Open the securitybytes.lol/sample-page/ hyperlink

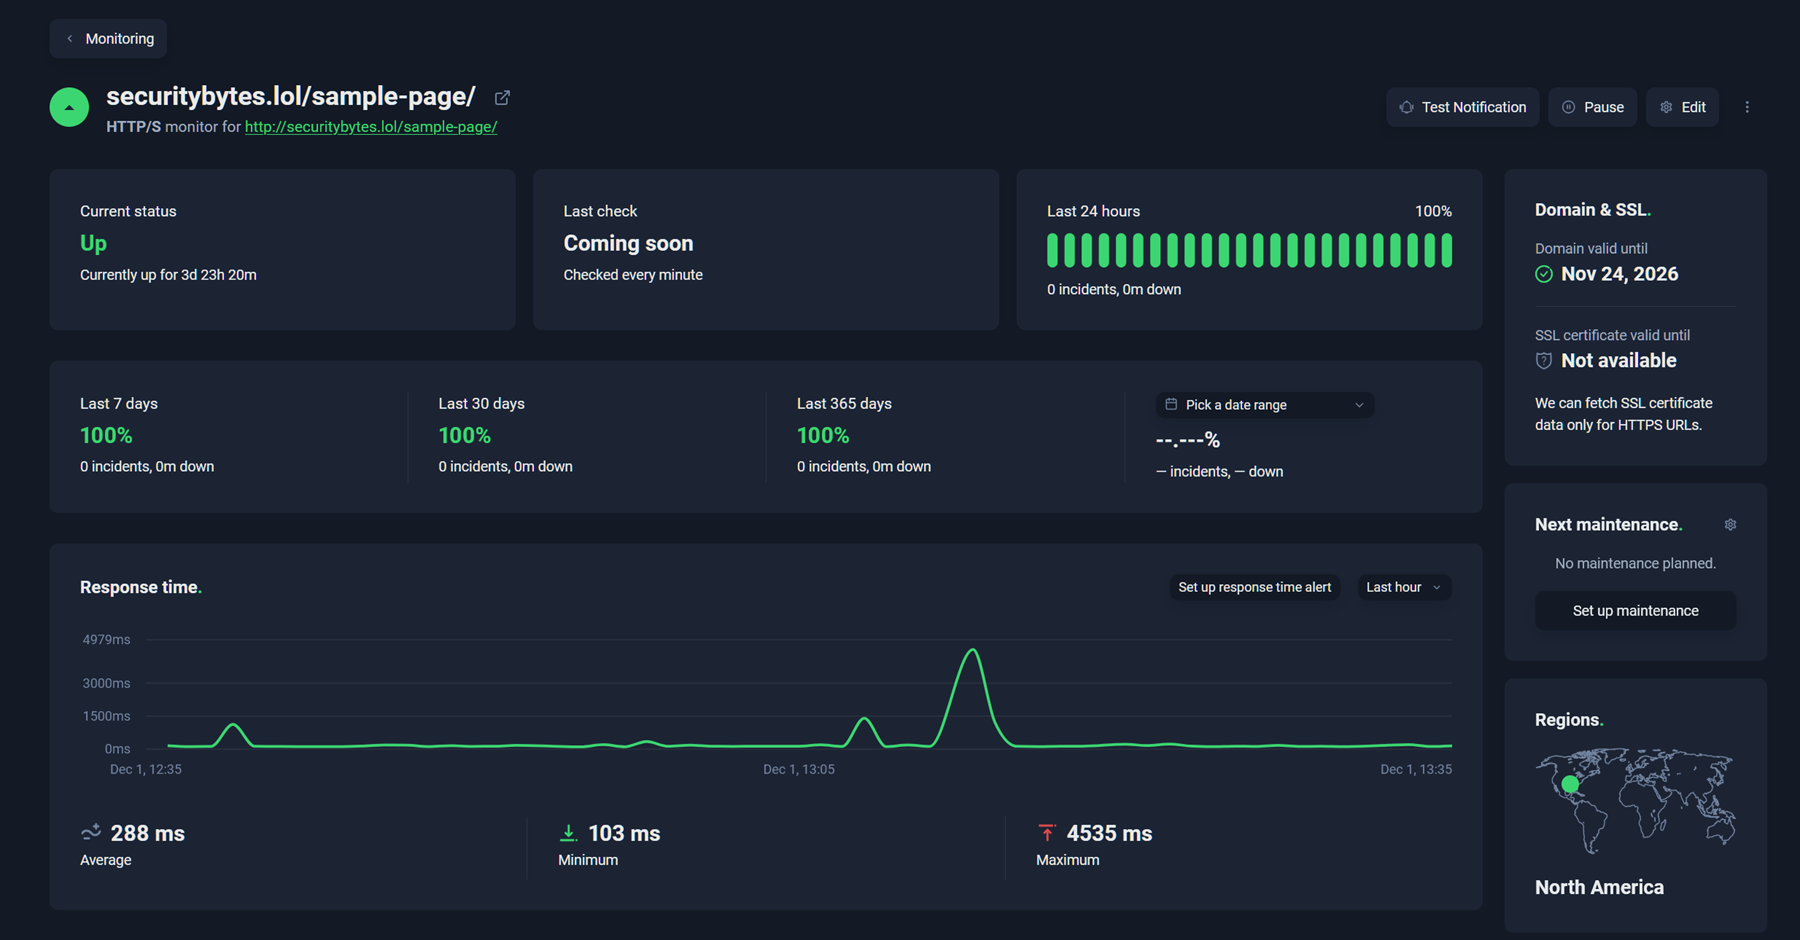click(x=370, y=127)
